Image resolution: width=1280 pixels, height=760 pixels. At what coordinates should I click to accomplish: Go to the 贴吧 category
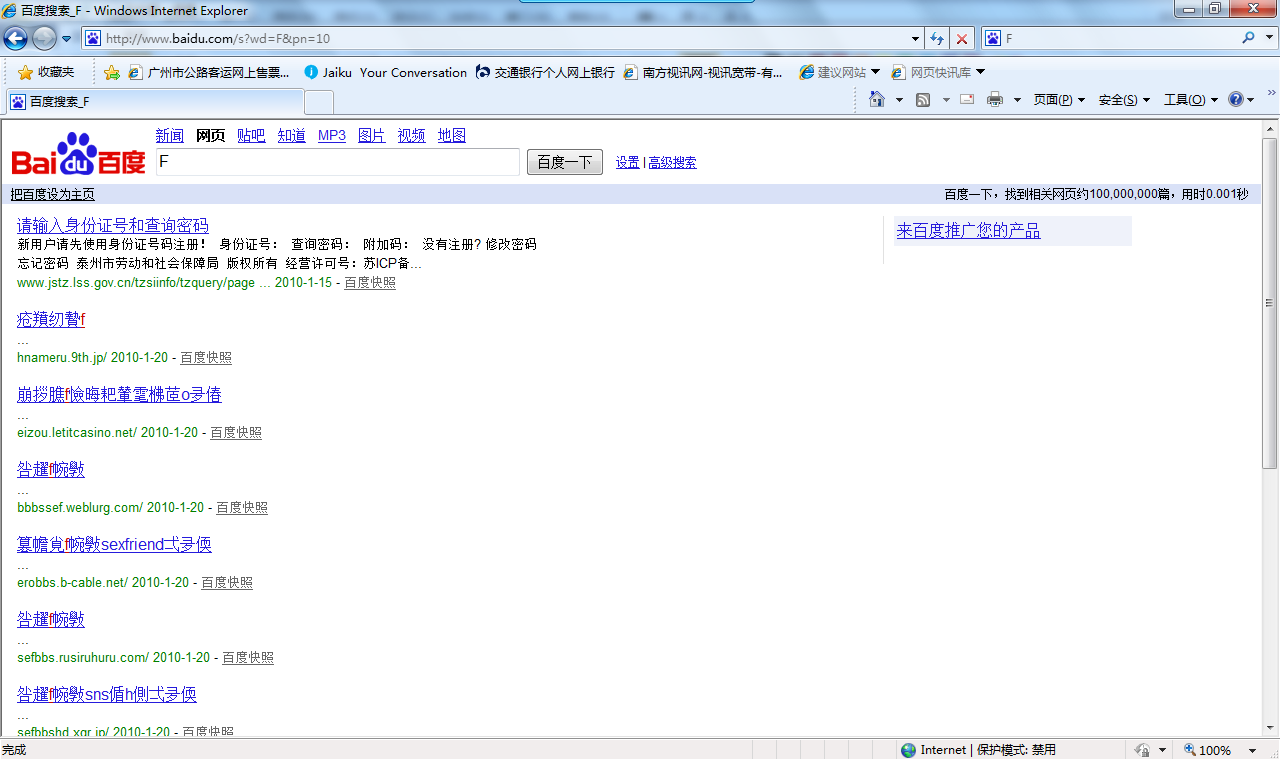(x=251, y=136)
